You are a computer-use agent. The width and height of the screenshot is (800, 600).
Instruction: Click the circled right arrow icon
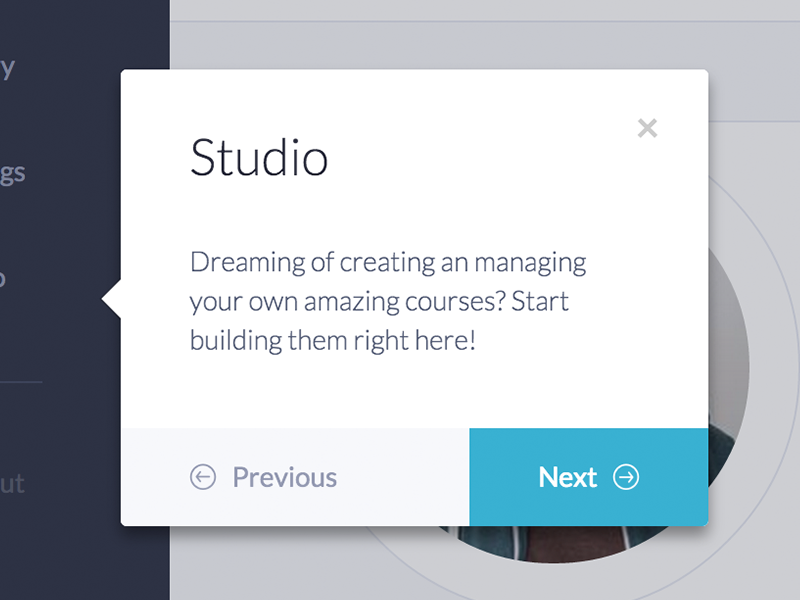626,478
